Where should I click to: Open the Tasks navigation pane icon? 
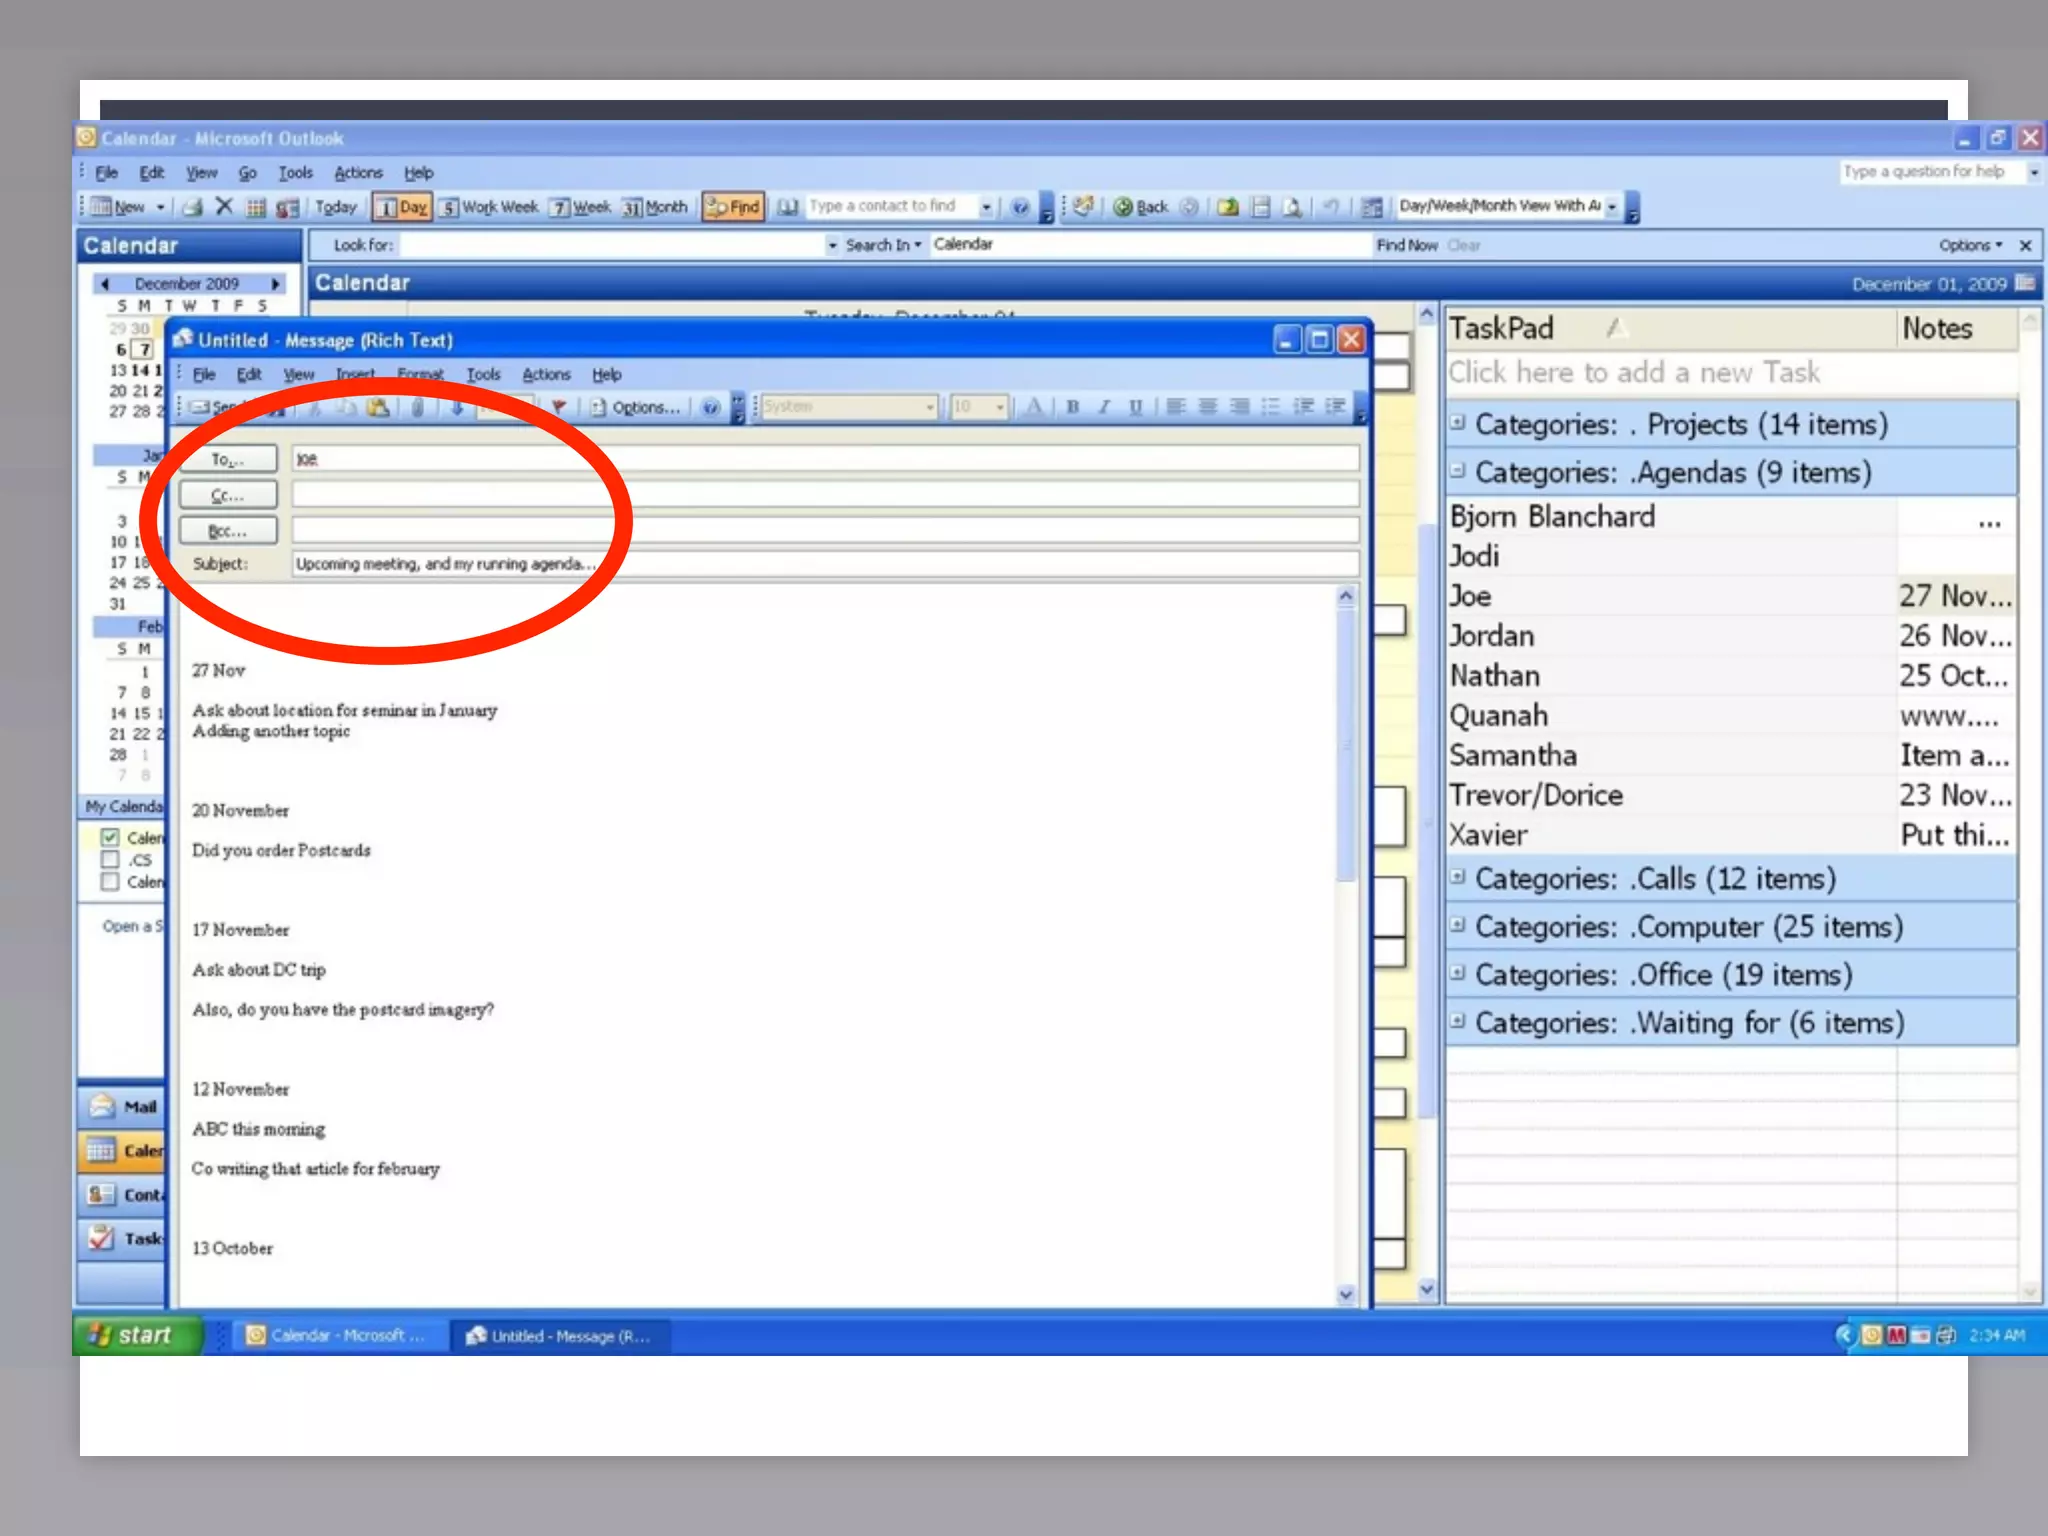pos(102,1238)
